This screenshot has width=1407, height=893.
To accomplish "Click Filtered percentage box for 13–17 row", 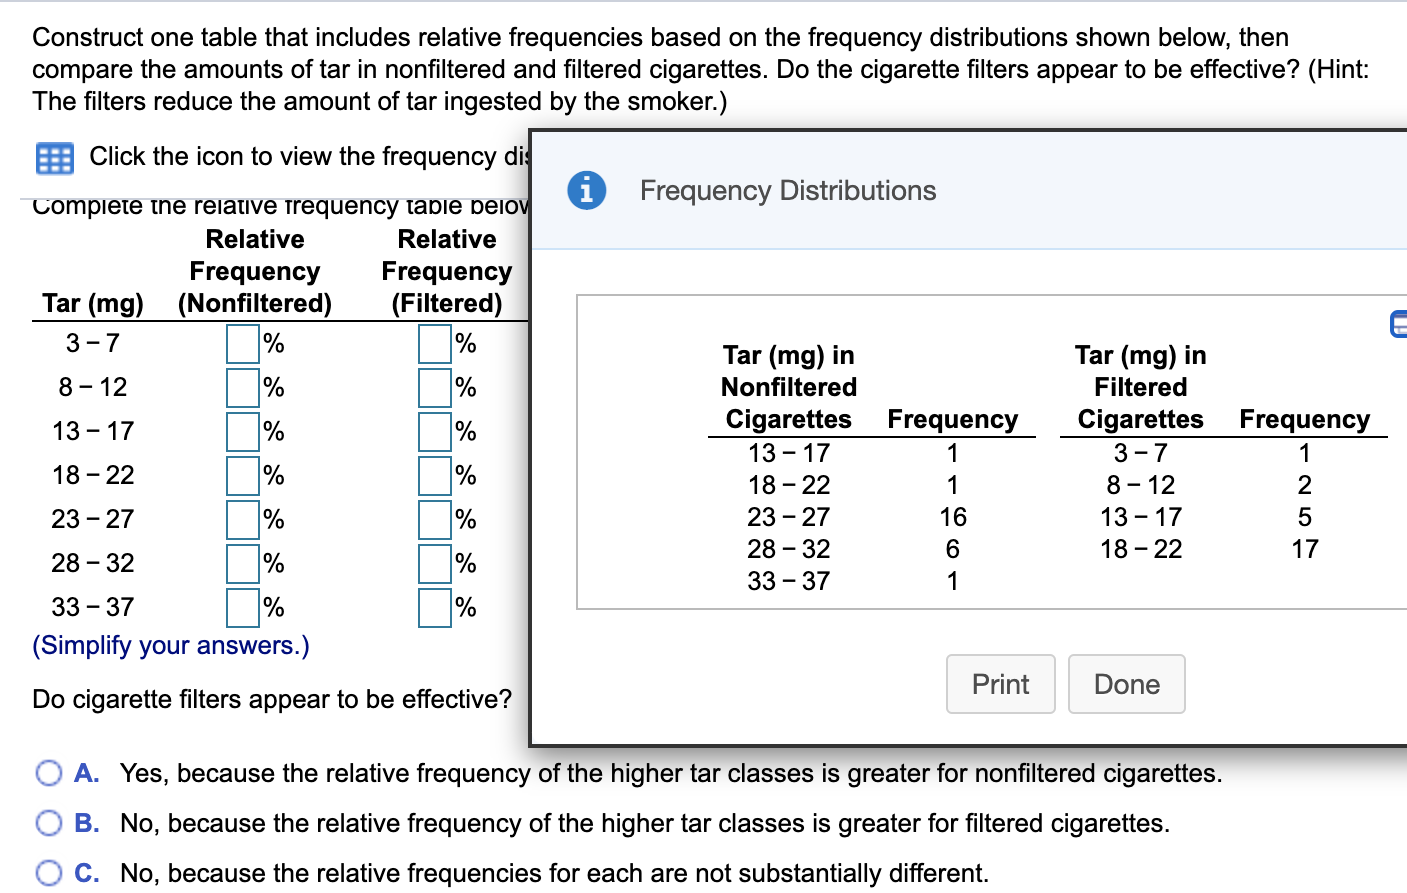I will pos(435,431).
